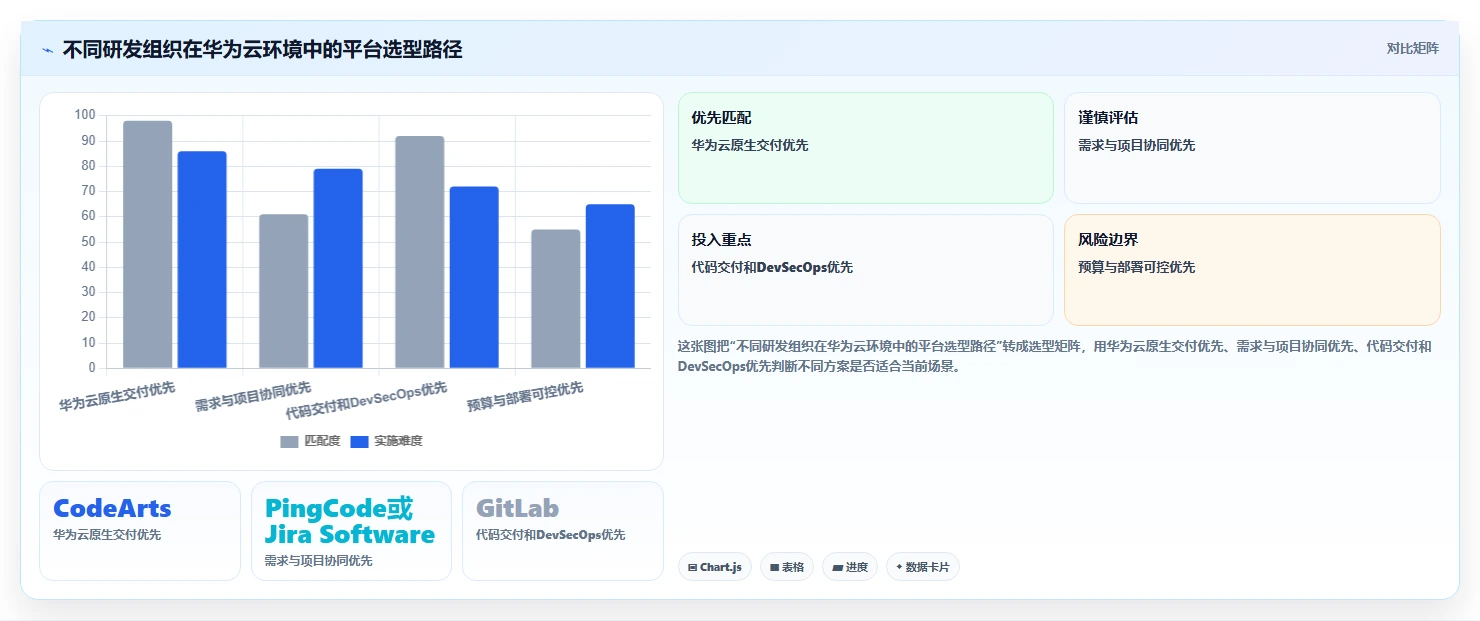The image size is (1480, 621).
Task: Click the lightning icon beside the header title
Action: coord(47,50)
